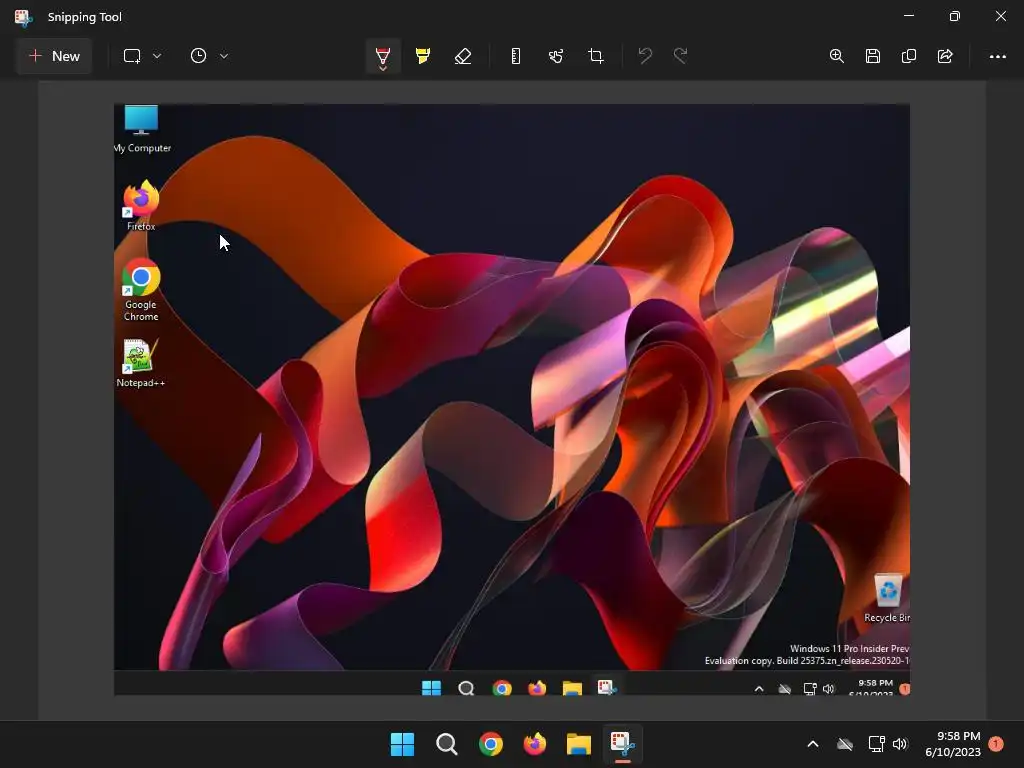The width and height of the screenshot is (1024, 768).
Task: Select the Eraser tool
Action: pos(462,56)
